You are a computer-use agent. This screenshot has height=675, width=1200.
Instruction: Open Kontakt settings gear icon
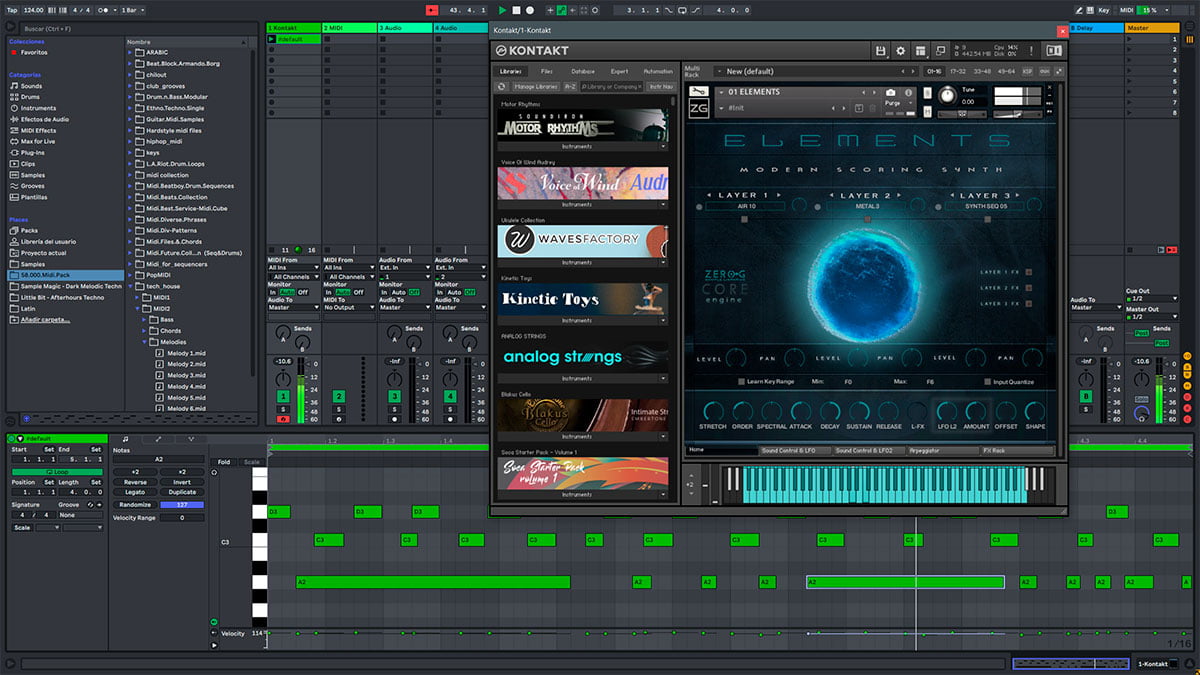(x=900, y=50)
